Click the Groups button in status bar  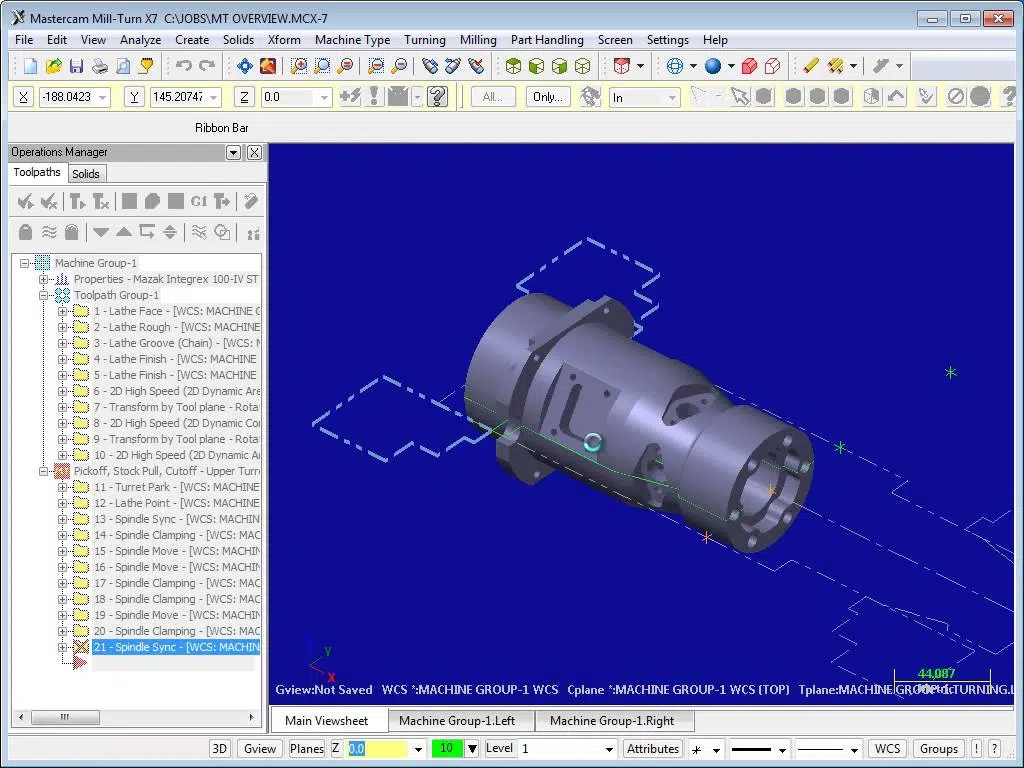coord(938,748)
